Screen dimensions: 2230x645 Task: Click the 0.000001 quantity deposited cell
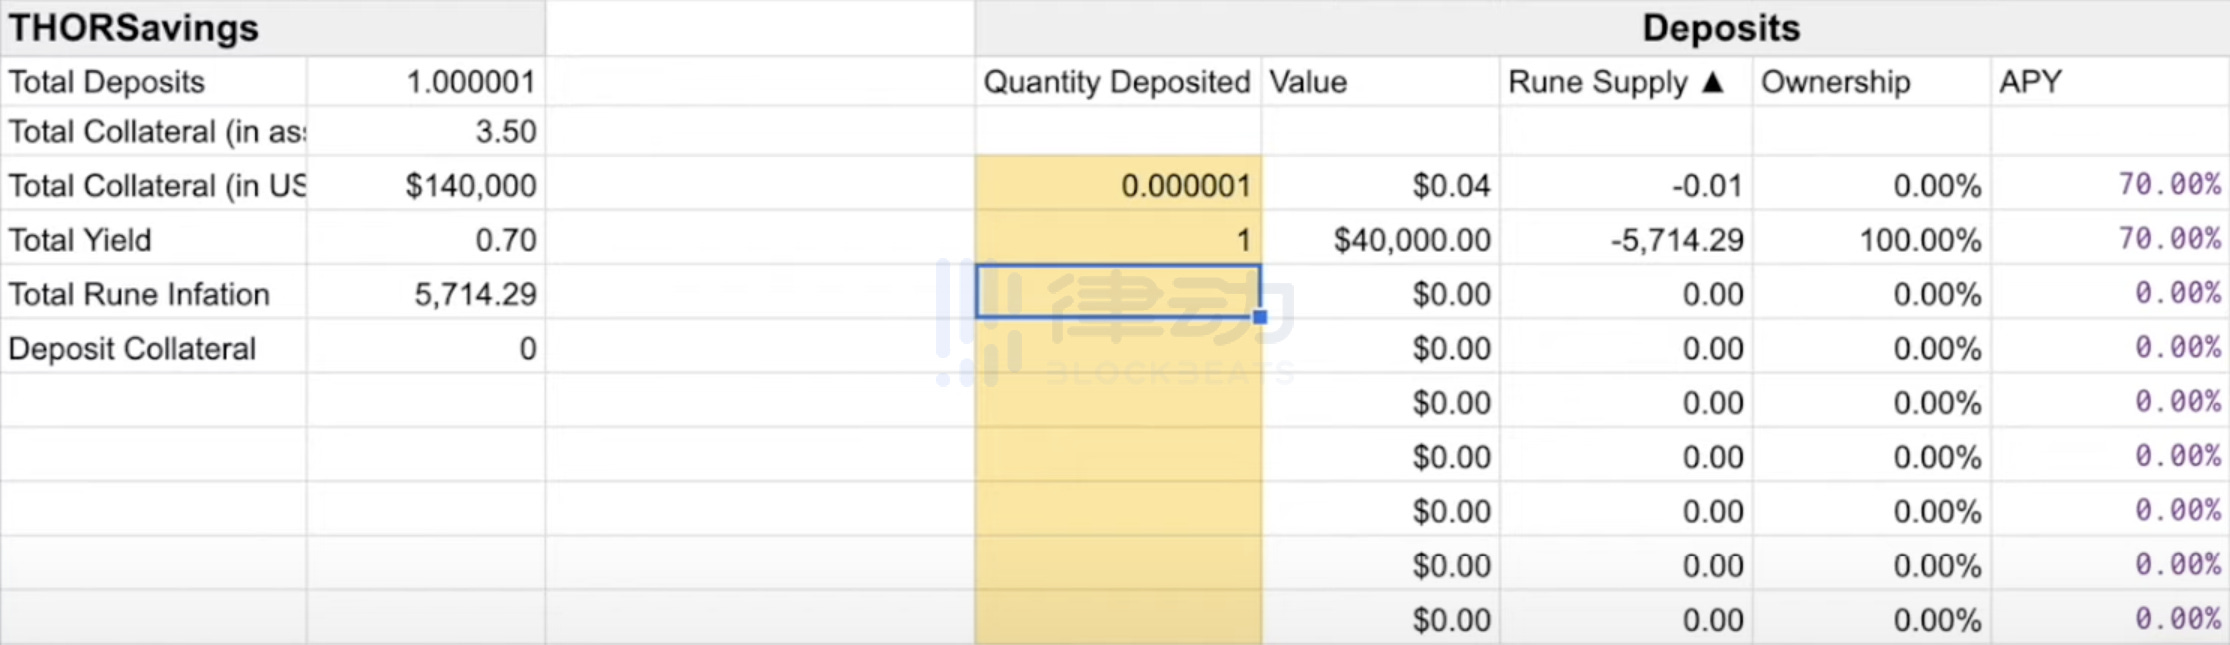tap(1118, 185)
